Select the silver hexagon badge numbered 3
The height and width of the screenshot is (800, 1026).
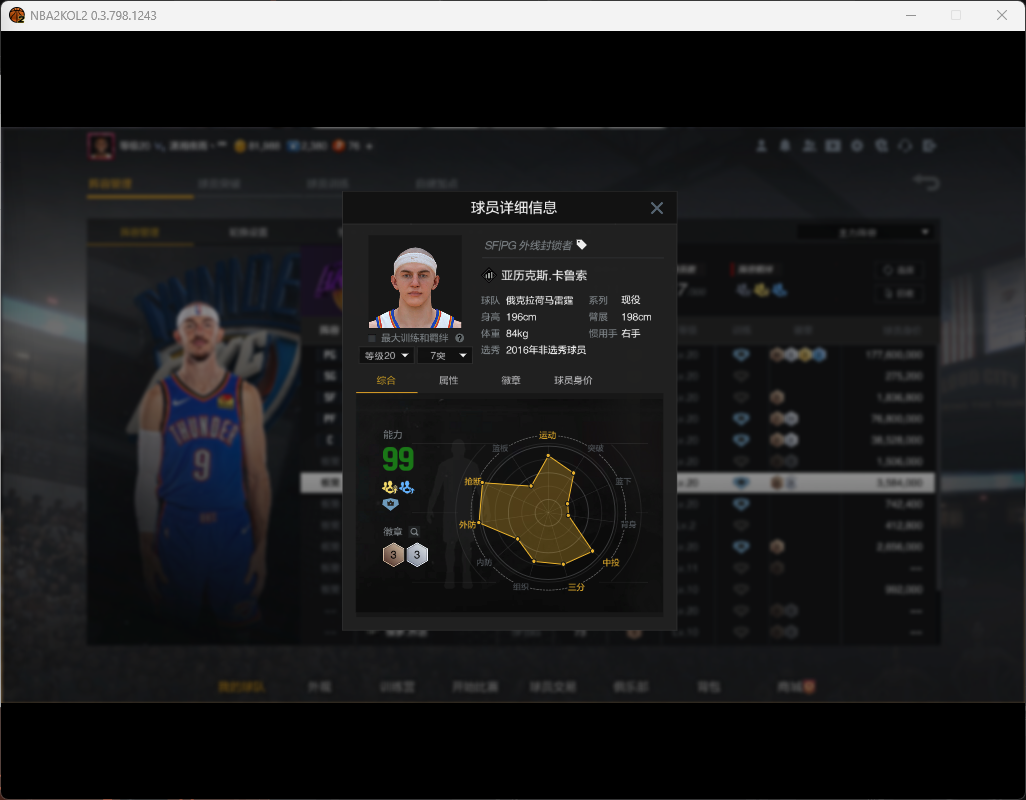pos(417,555)
